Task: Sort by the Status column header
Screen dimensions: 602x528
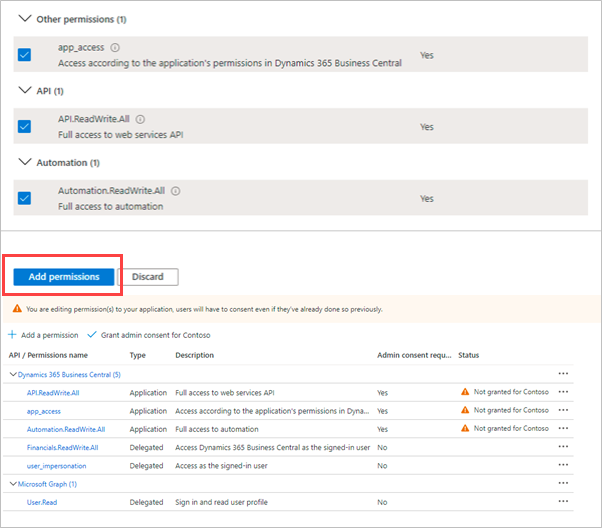Action: click(469, 355)
